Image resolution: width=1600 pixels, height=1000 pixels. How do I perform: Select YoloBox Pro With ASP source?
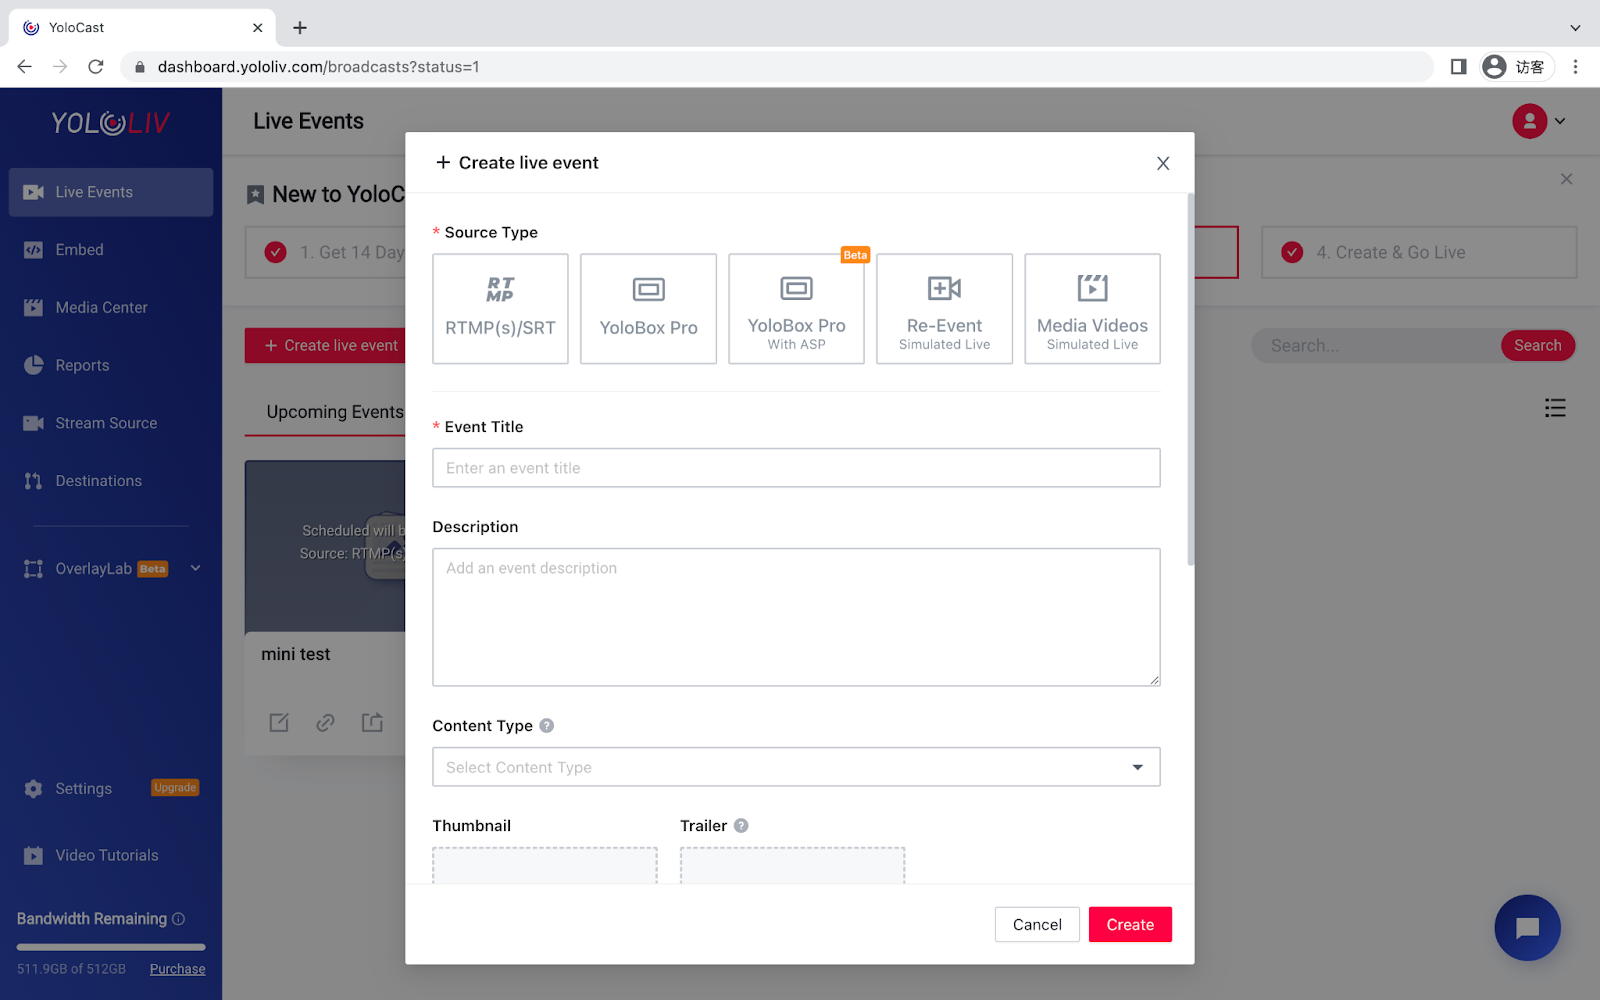coord(796,309)
